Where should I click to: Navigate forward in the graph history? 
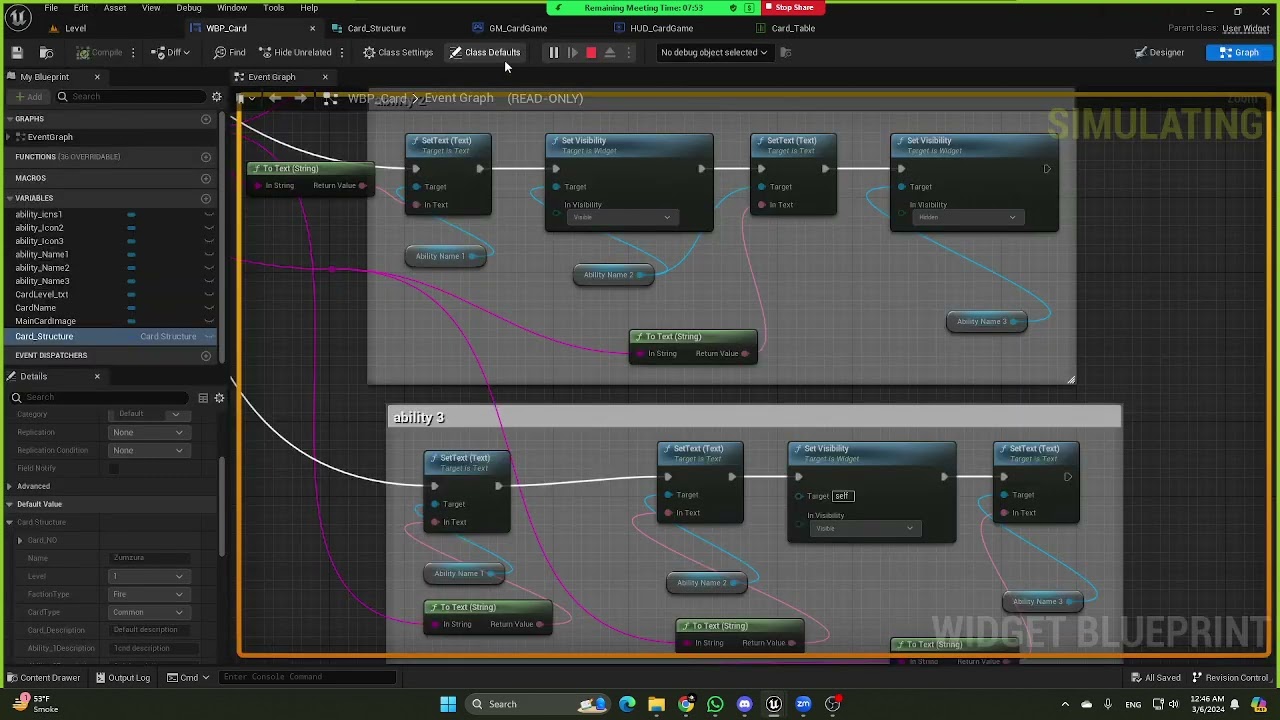tap(300, 98)
